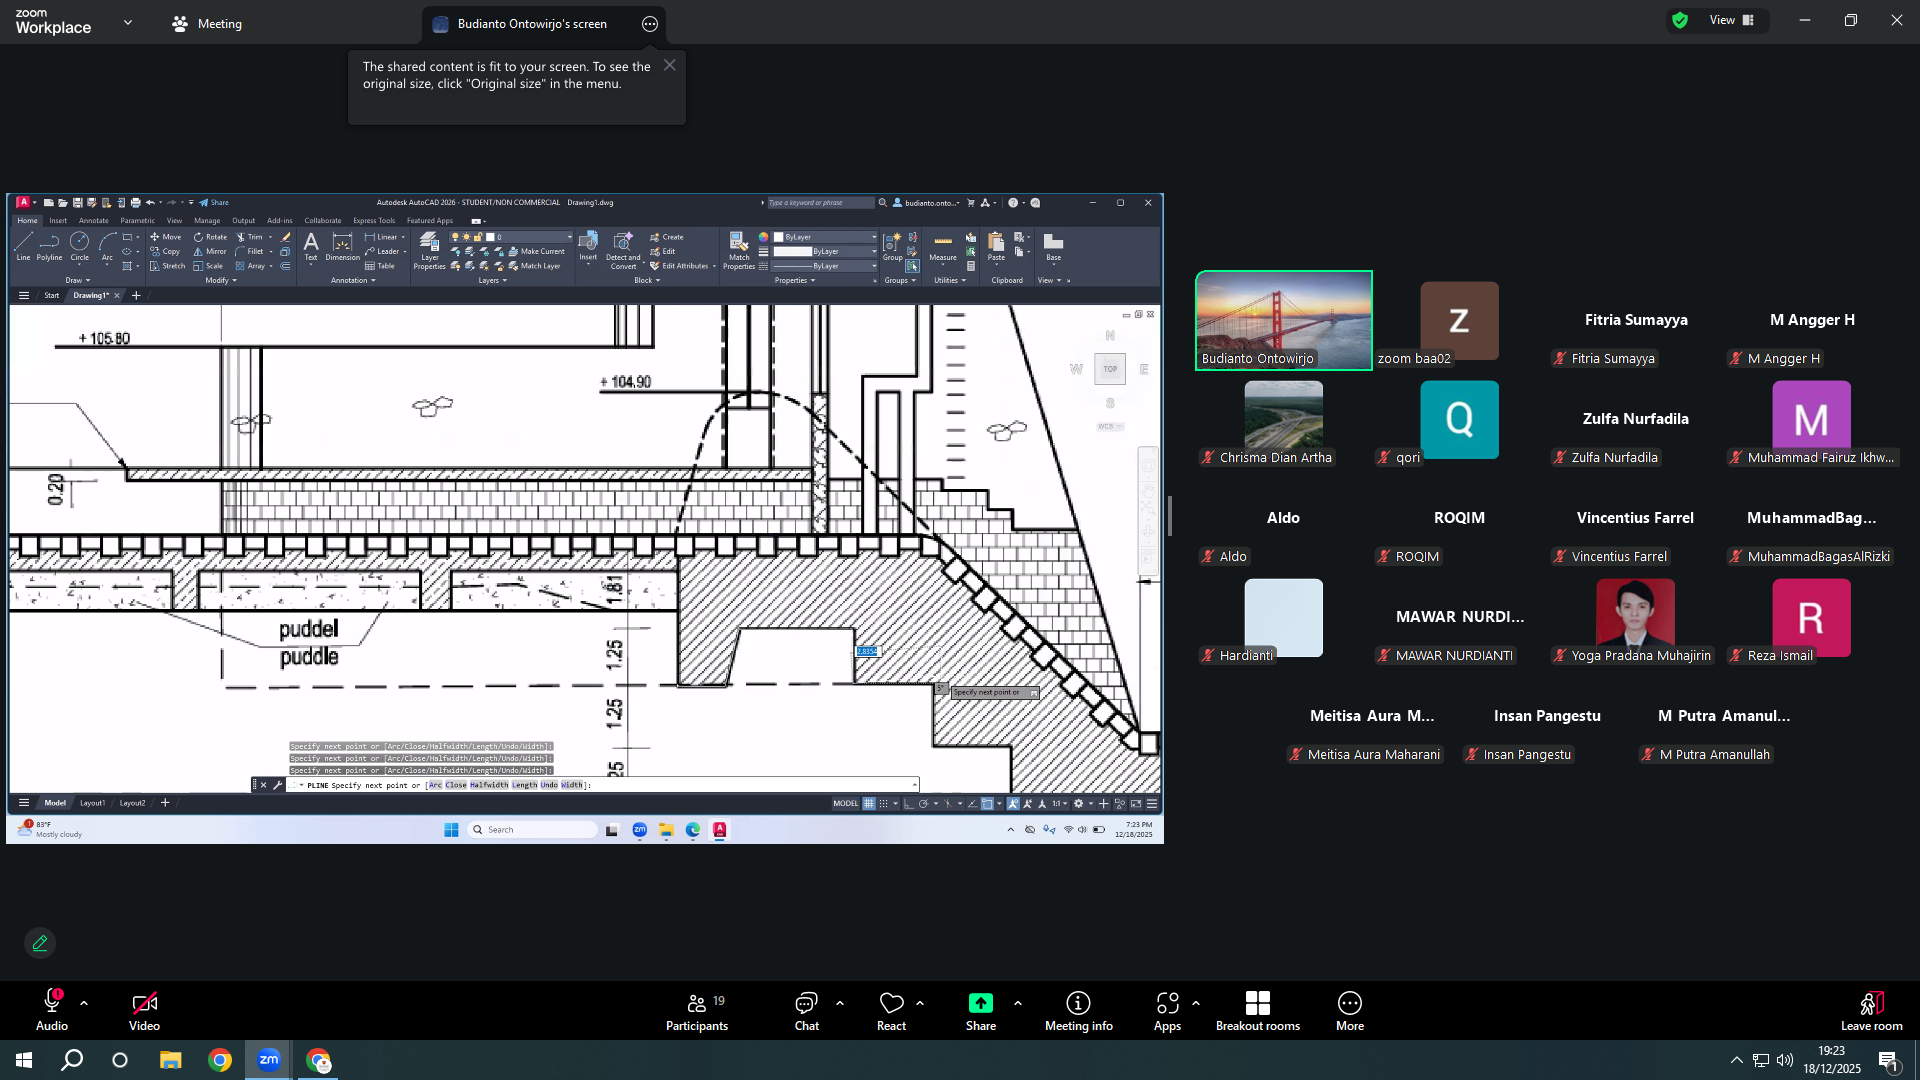The image size is (1920, 1080).
Task: Click the Array tool in Modify panel
Action: (250, 266)
